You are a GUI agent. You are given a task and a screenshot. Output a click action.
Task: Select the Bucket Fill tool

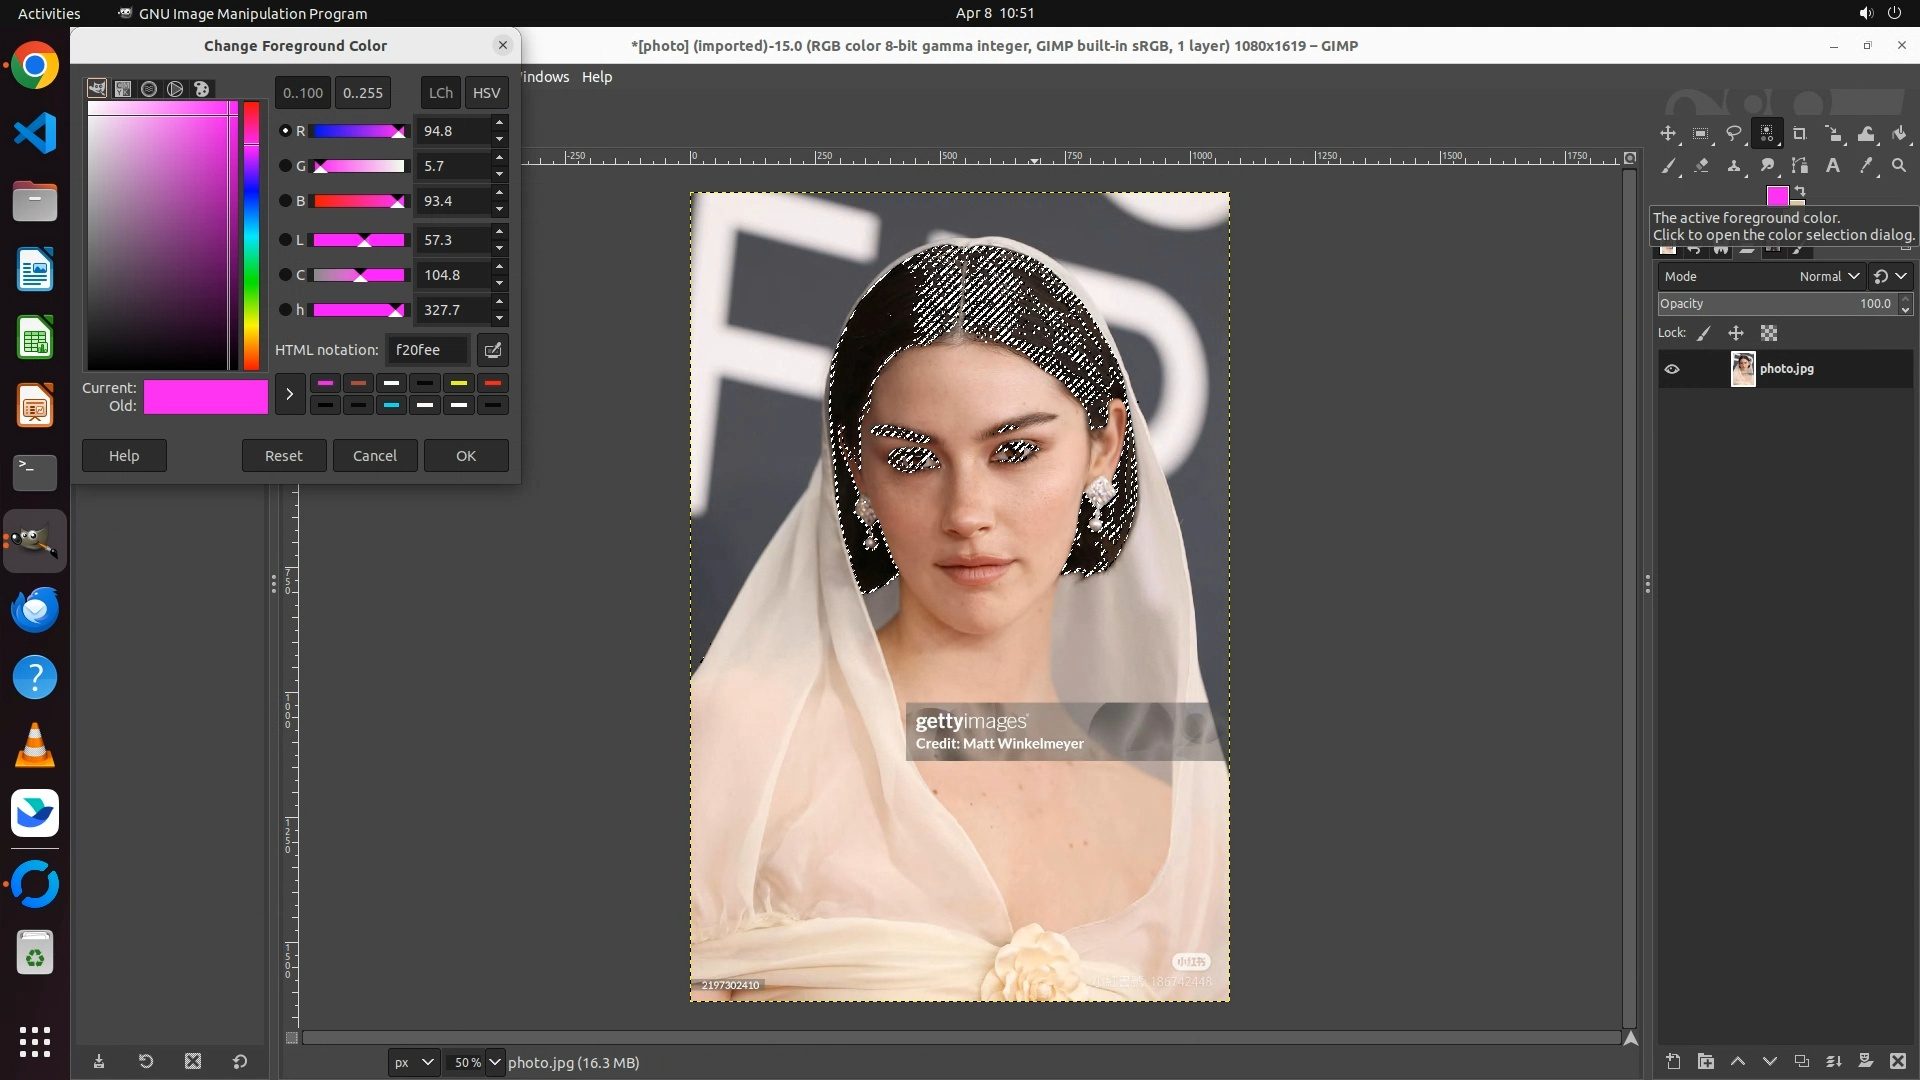(1900, 134)
